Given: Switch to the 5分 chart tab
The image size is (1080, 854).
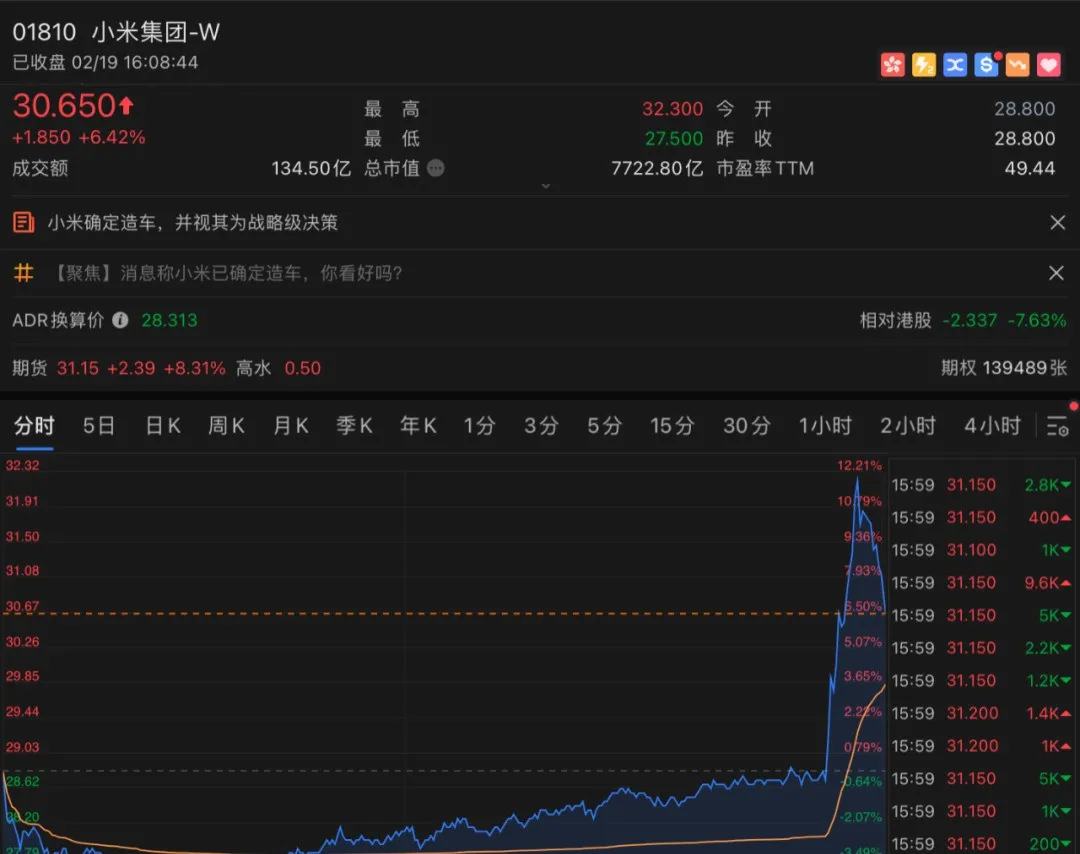Looking at the screenshot, I should [605, 426].
